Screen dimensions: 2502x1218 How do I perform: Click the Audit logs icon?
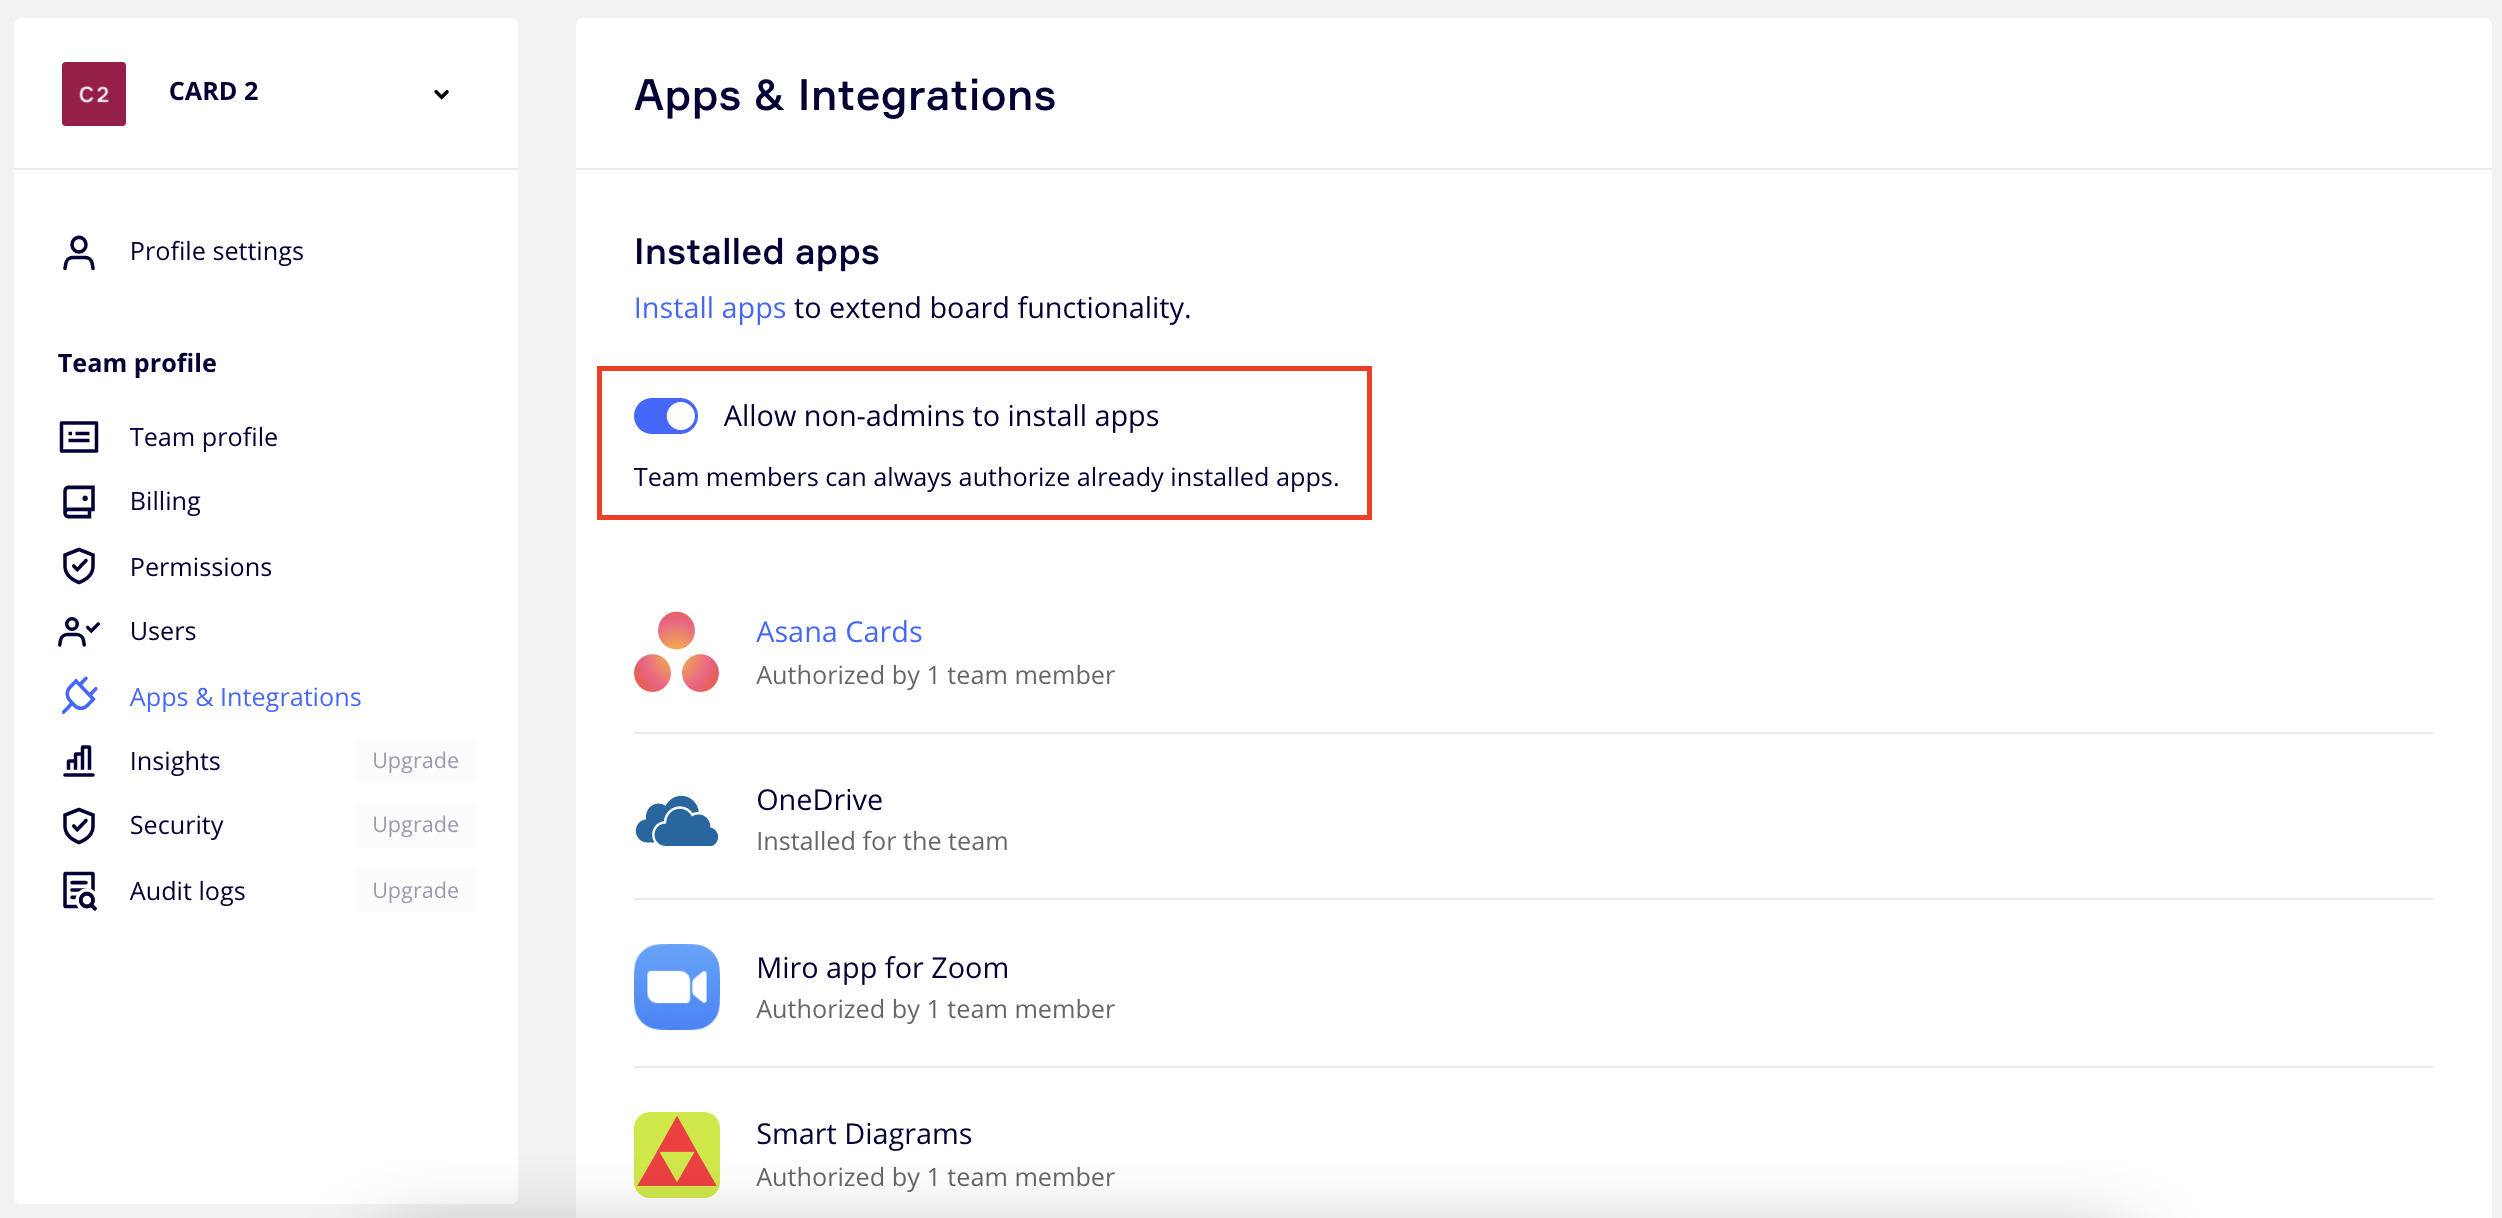click(79, 890)
